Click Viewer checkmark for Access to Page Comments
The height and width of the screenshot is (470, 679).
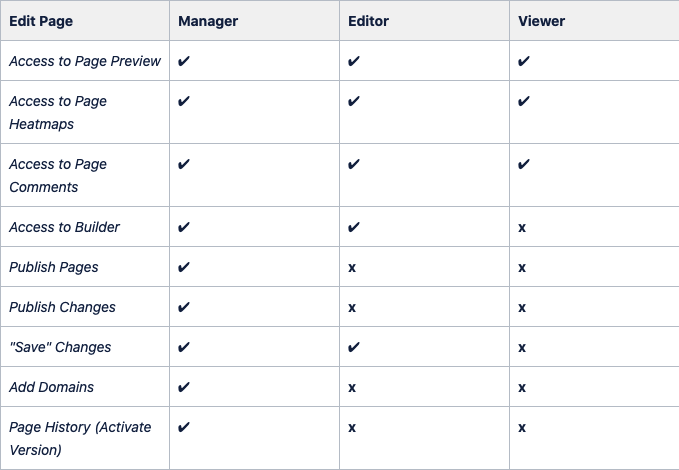524,164
